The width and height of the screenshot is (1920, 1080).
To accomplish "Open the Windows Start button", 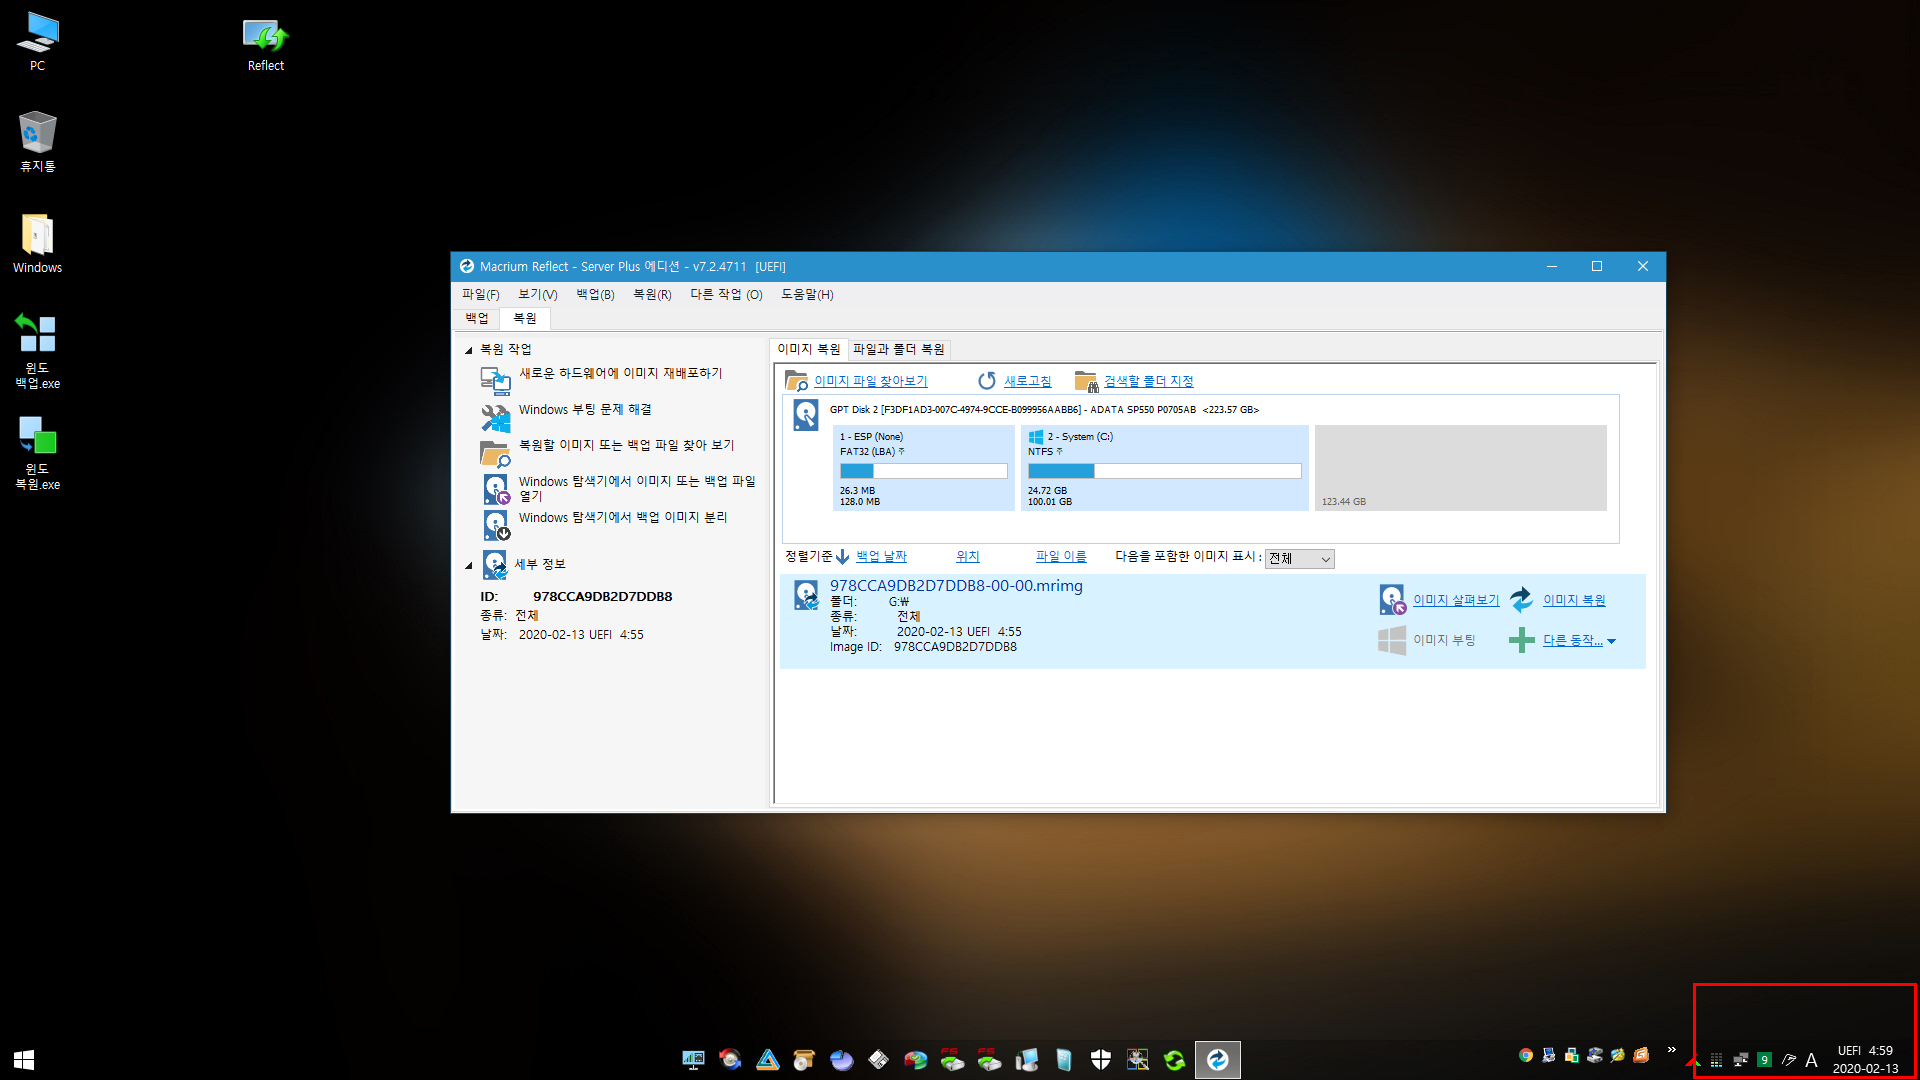I will [24, 1059].
